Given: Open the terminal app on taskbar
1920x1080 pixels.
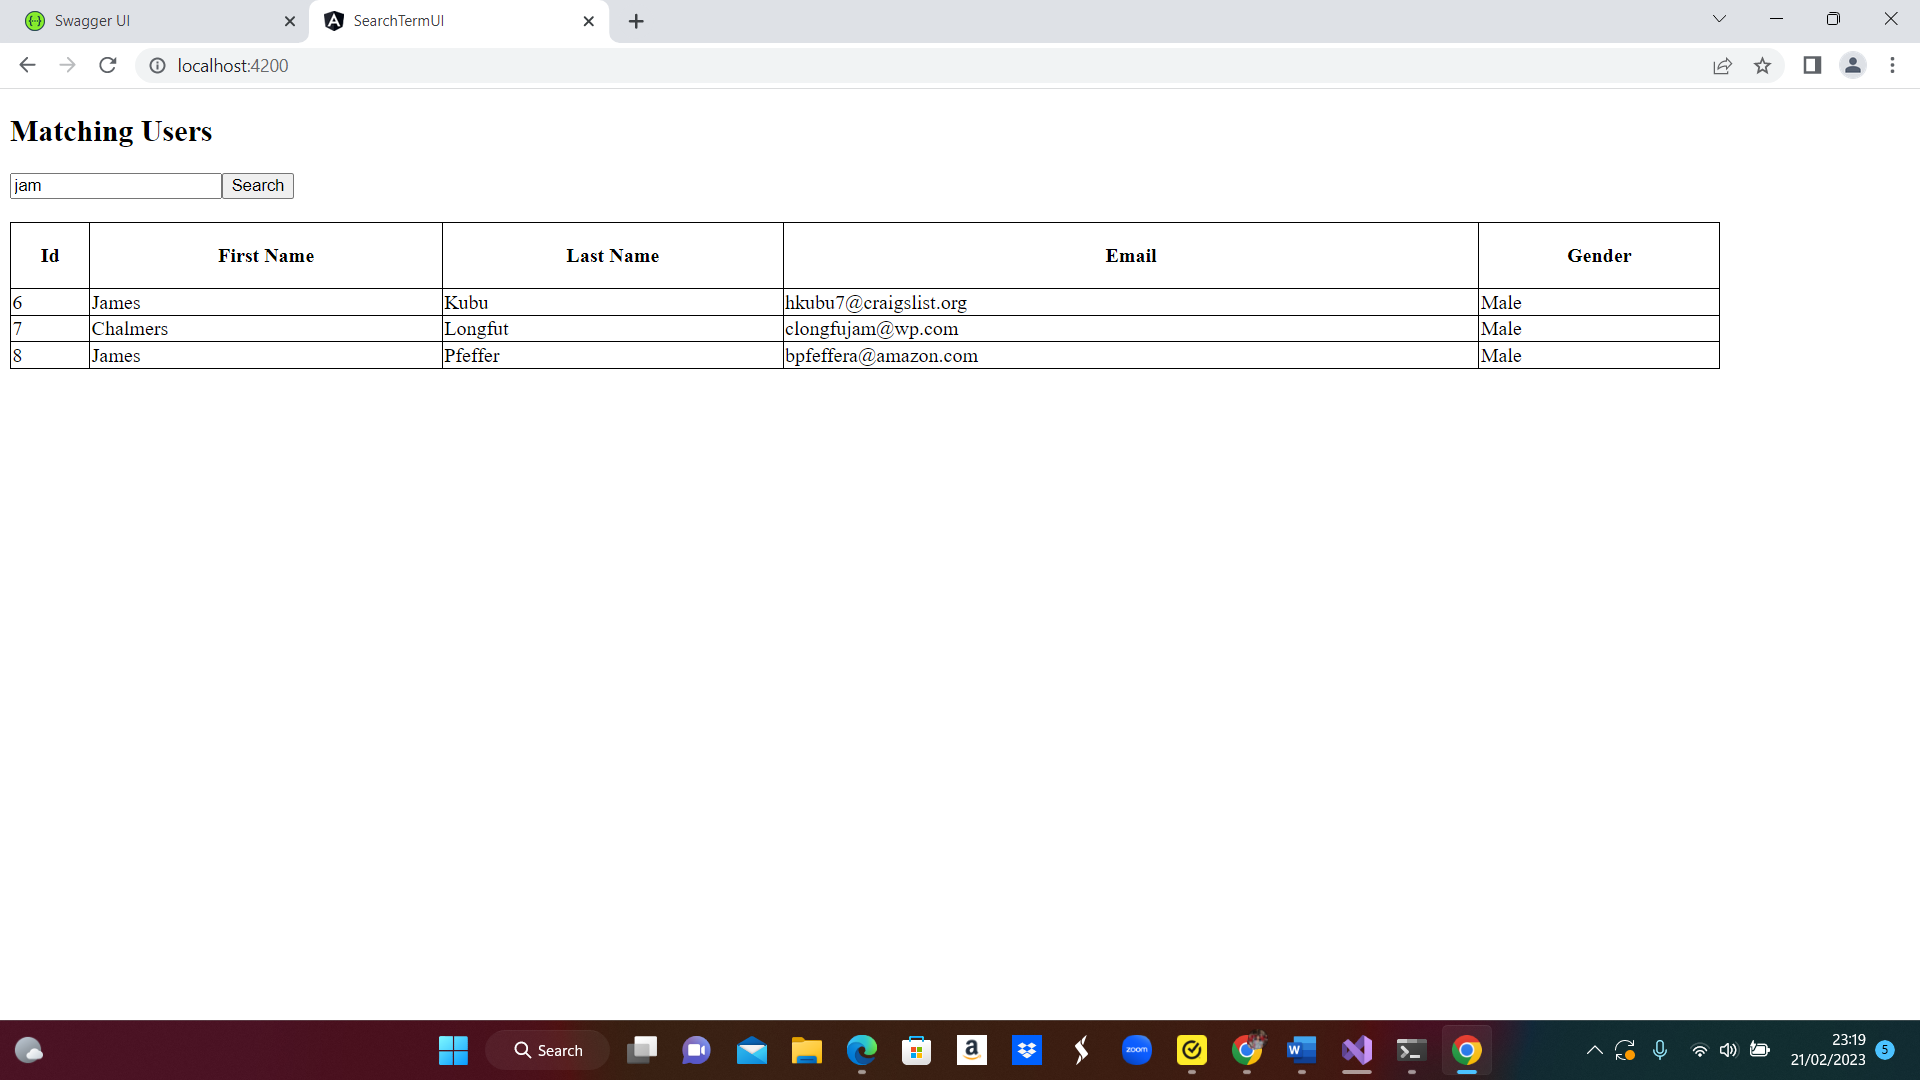Looking at the screenshot, I should (1412, 1050).
